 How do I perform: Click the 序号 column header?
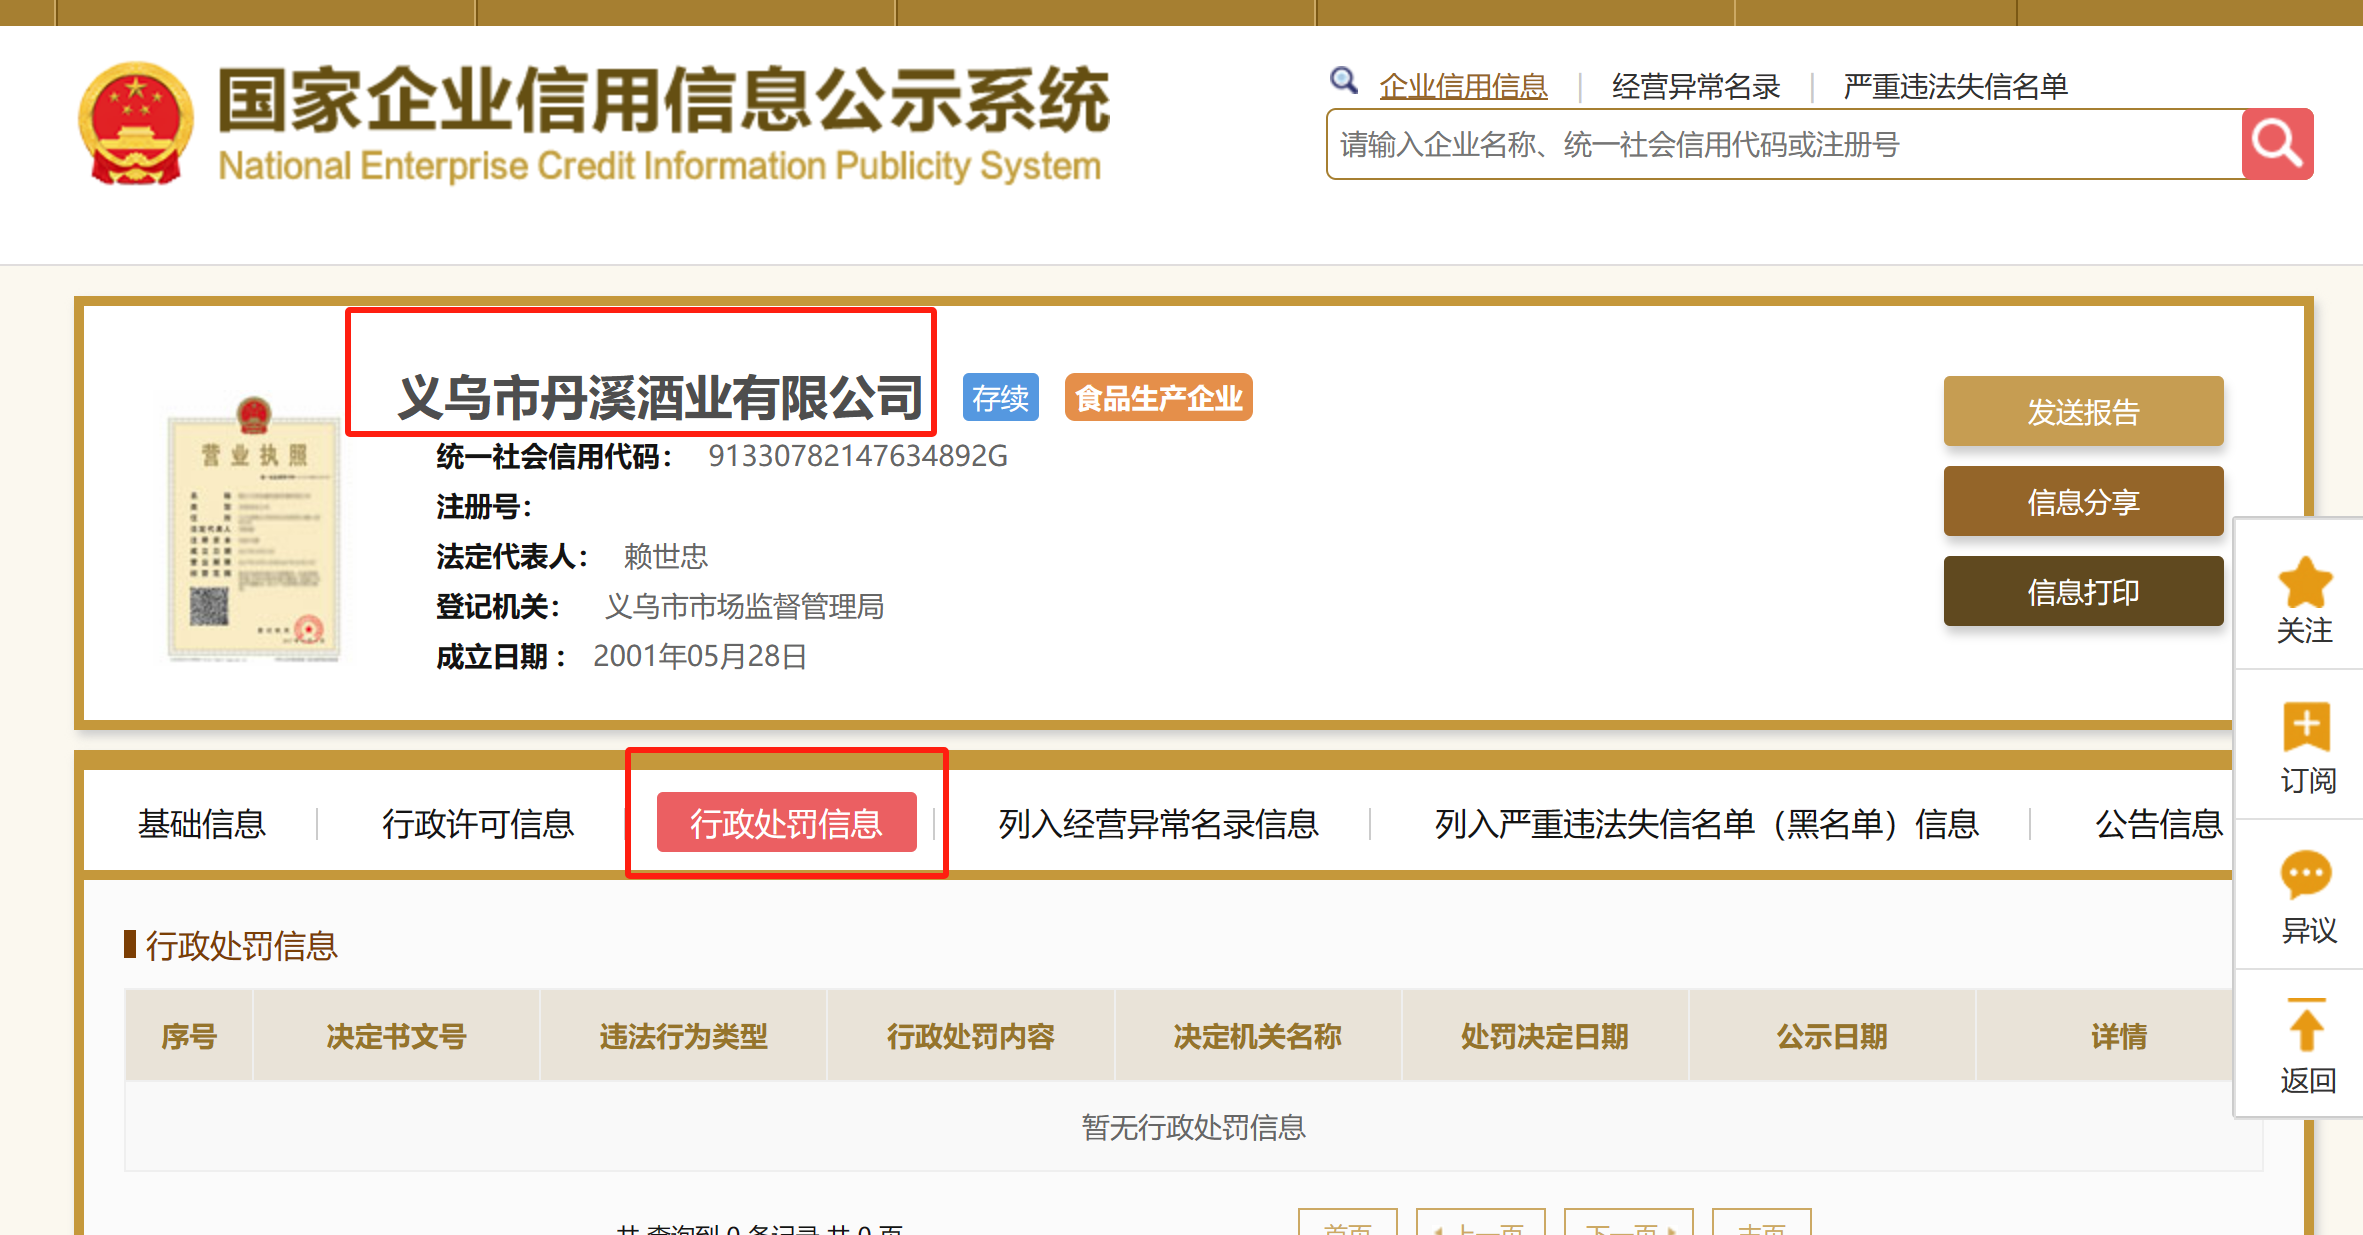(x=189, y=1036)
